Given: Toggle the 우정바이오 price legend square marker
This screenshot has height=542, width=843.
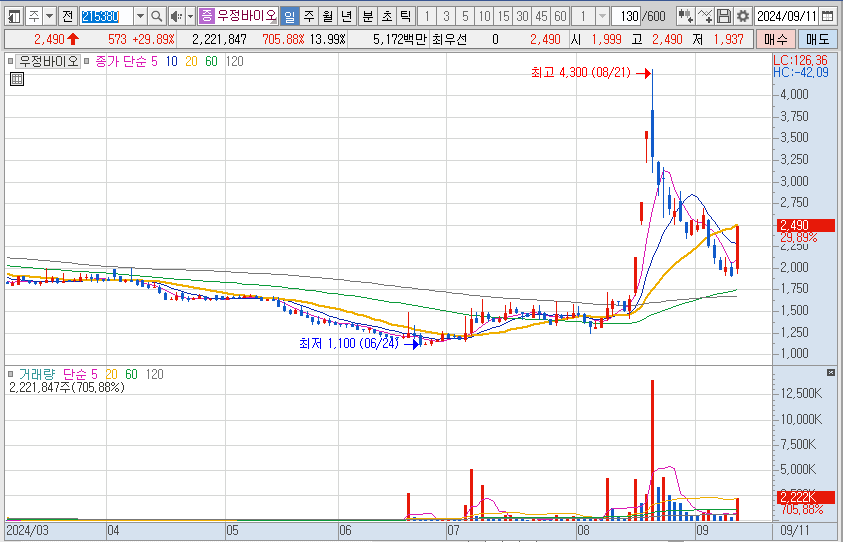Looking at the screenshot, I should (x=10, y=61).
